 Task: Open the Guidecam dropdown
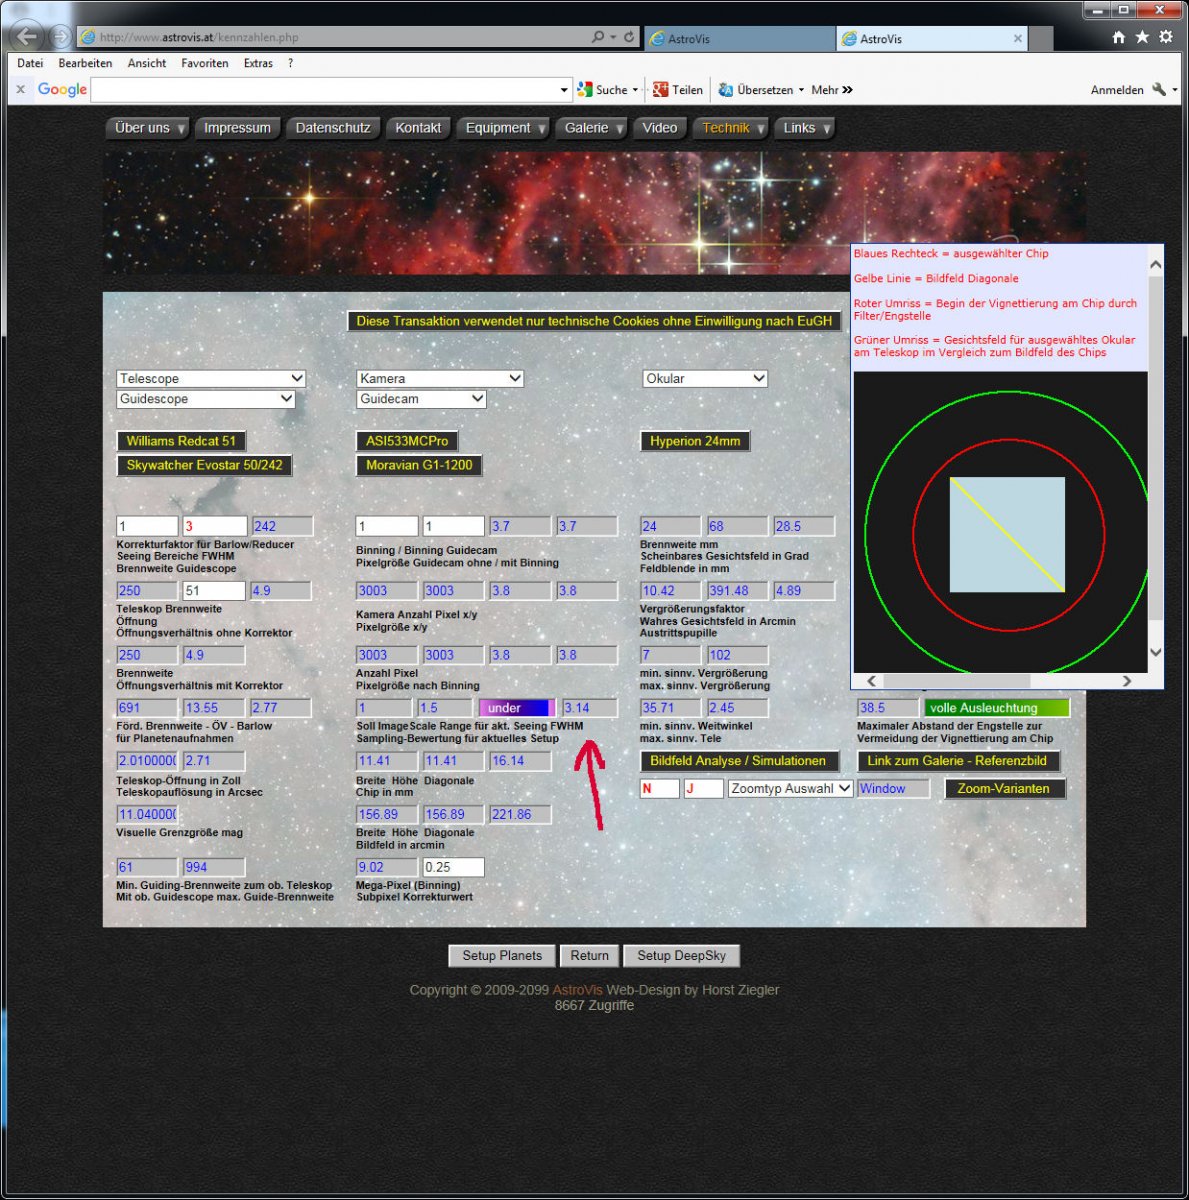pyautogui.click(x=421, y=398)
